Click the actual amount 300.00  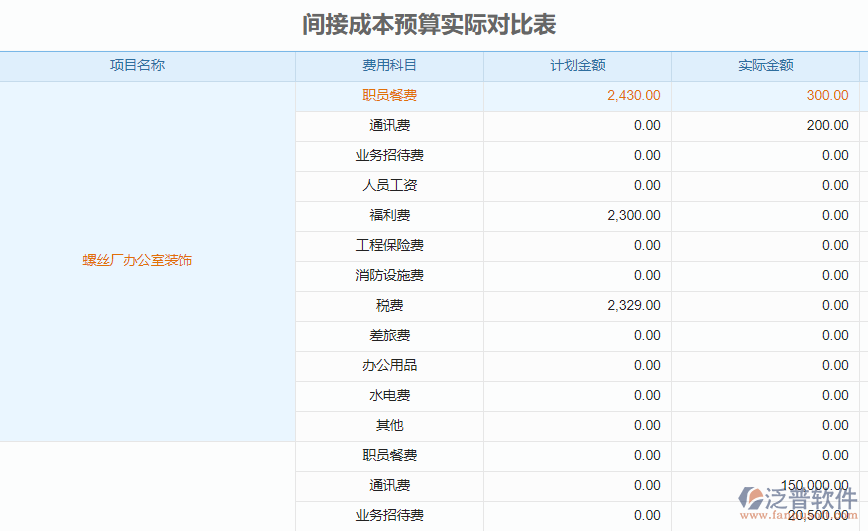pyautogui.click(x=827, y=96)
